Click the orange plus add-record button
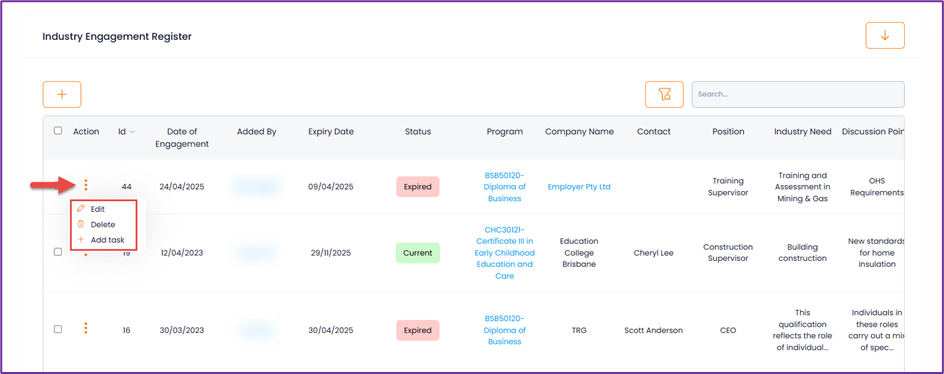The height and width of the screenshot is (374, 944). [61, 95]
